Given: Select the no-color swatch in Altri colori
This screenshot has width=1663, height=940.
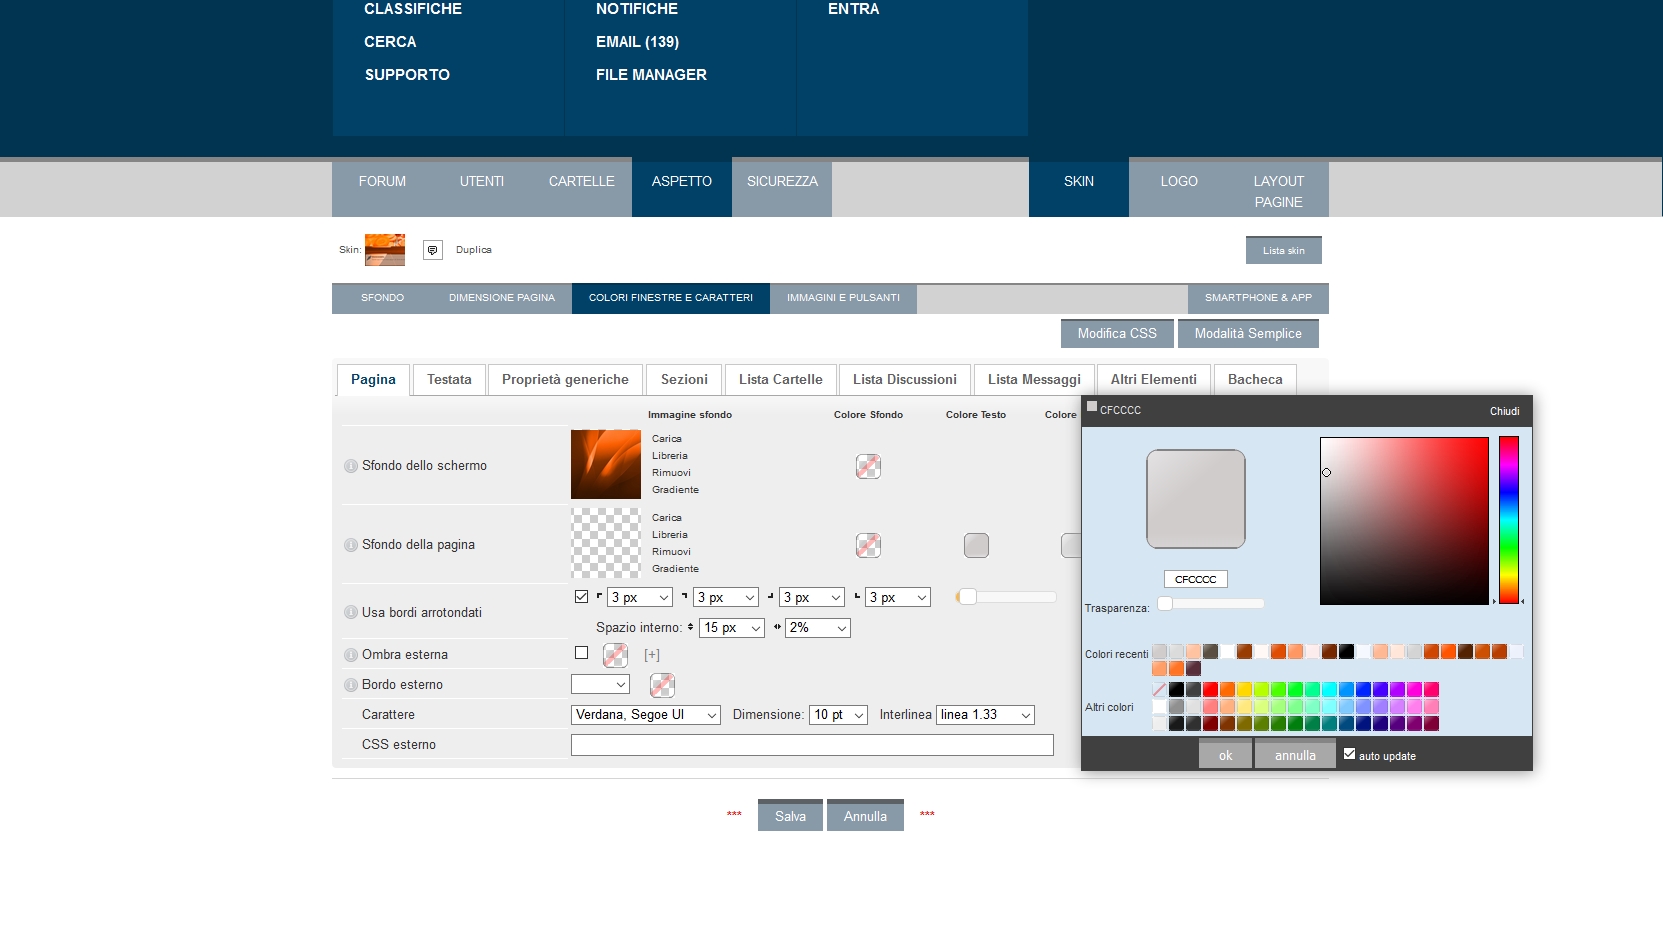Looking at the screenshot, I should [x=1159, y=689].
